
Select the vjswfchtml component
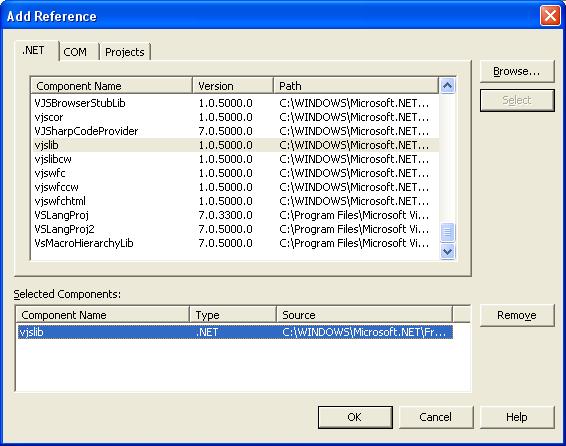pyautogui.click(x=235, y=201)
